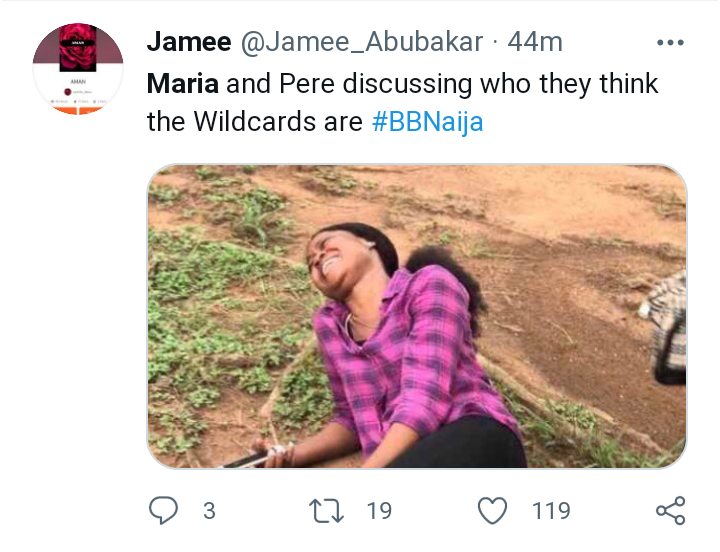
Task: Click the text "the Wildcards are"
Action: tap(255, 123)
